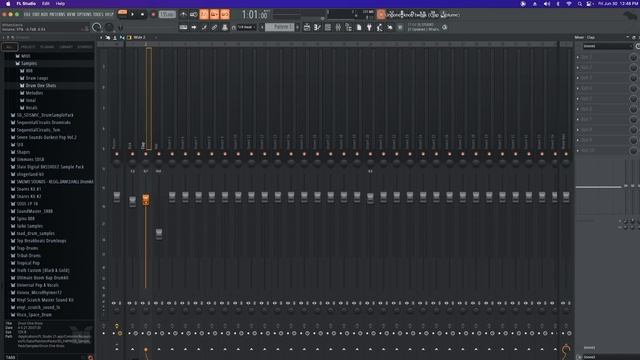Open the Slot 3 effect arrow
Viewport: 640px width, 360px height.
pyautogui.click(x=578, y=78)
